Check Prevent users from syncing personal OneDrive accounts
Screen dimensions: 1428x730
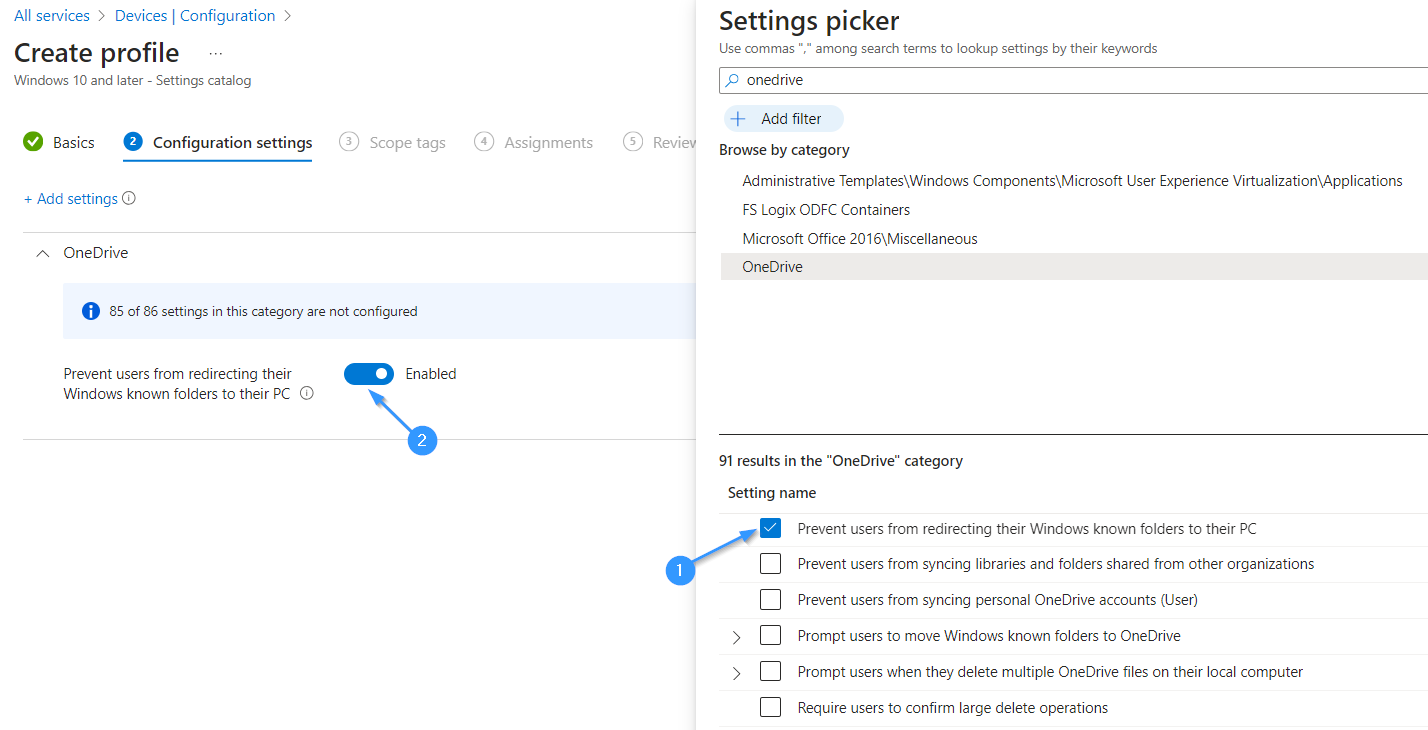pos(770,600)
